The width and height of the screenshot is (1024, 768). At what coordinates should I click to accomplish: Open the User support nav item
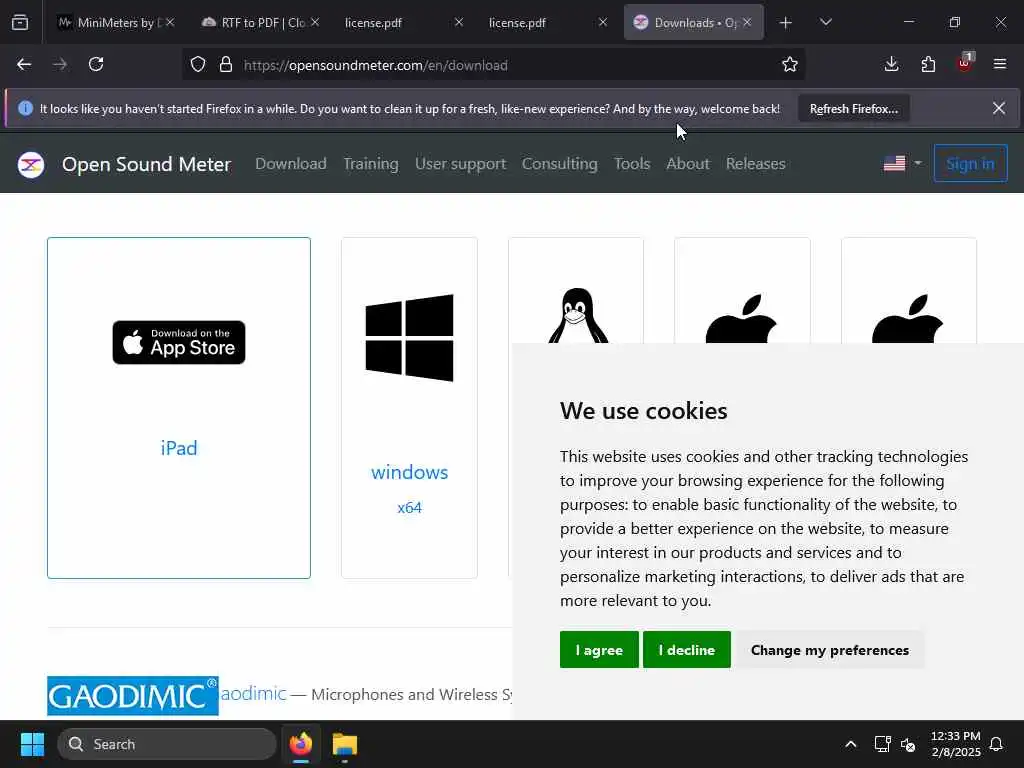460,164
